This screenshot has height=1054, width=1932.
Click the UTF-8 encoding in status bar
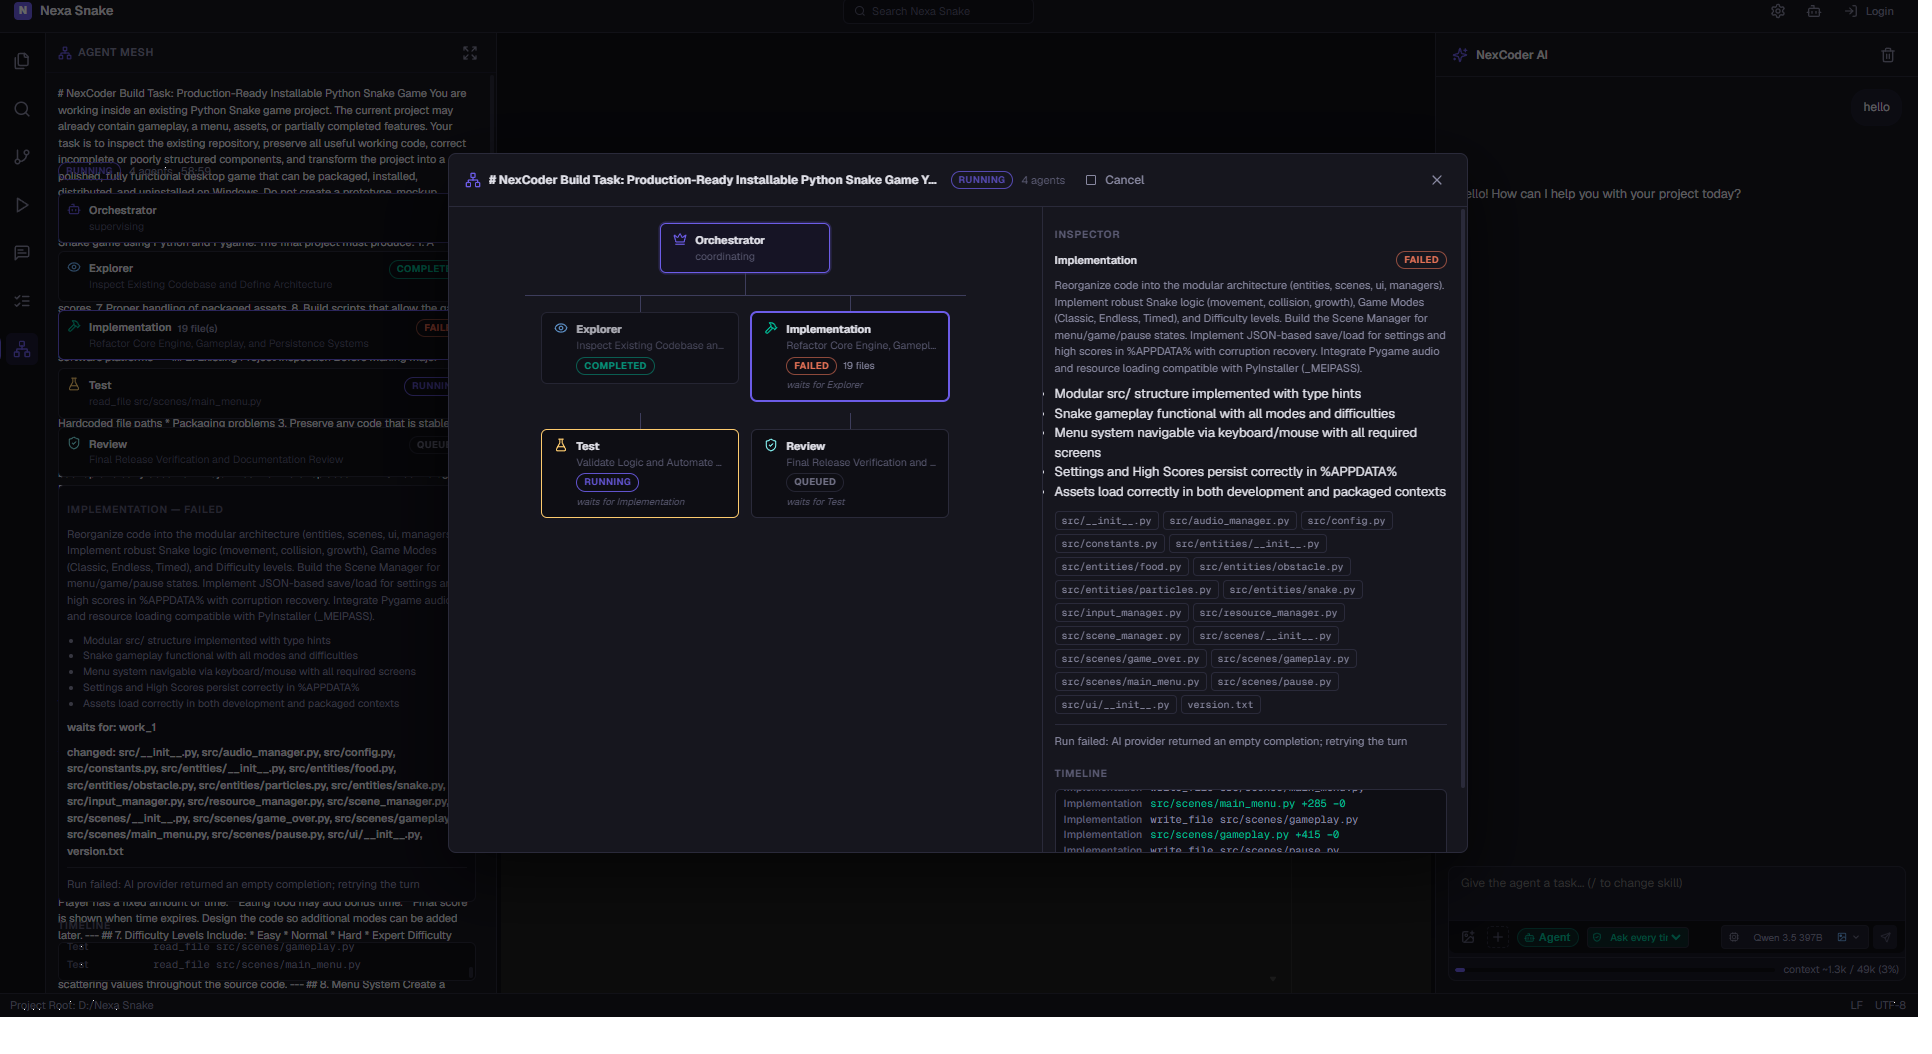[1890, 1005]
